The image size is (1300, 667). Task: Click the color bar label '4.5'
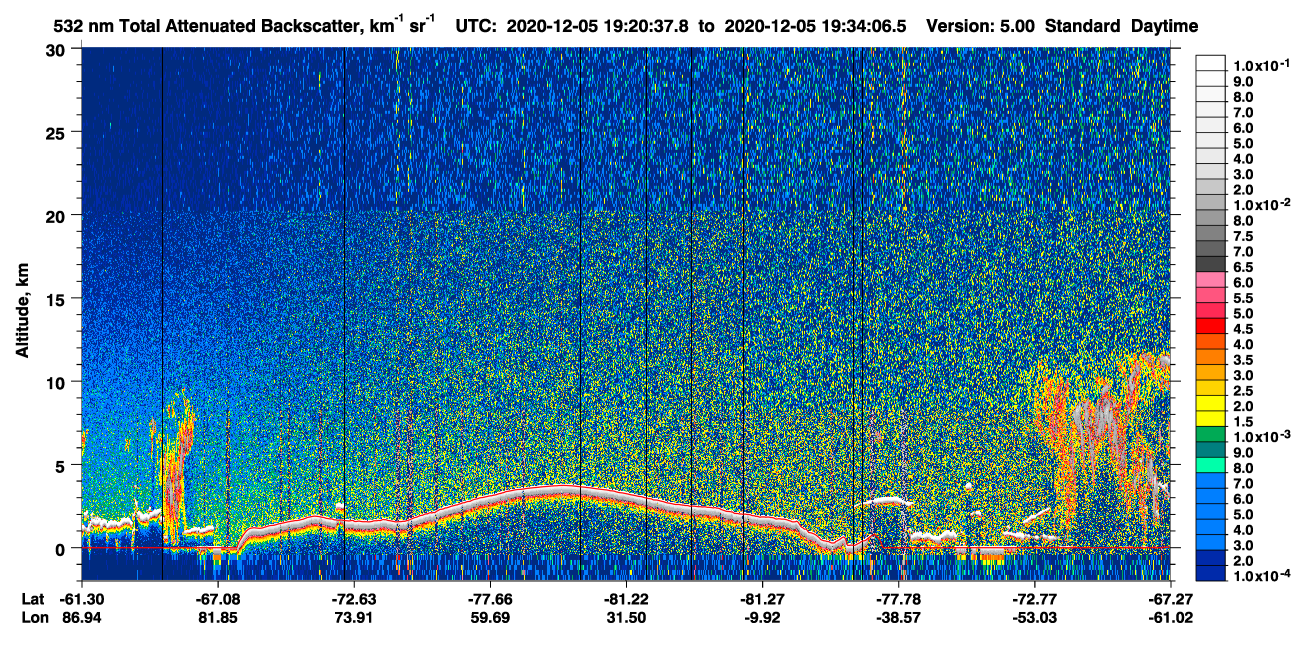click(x=1242, y=327)
